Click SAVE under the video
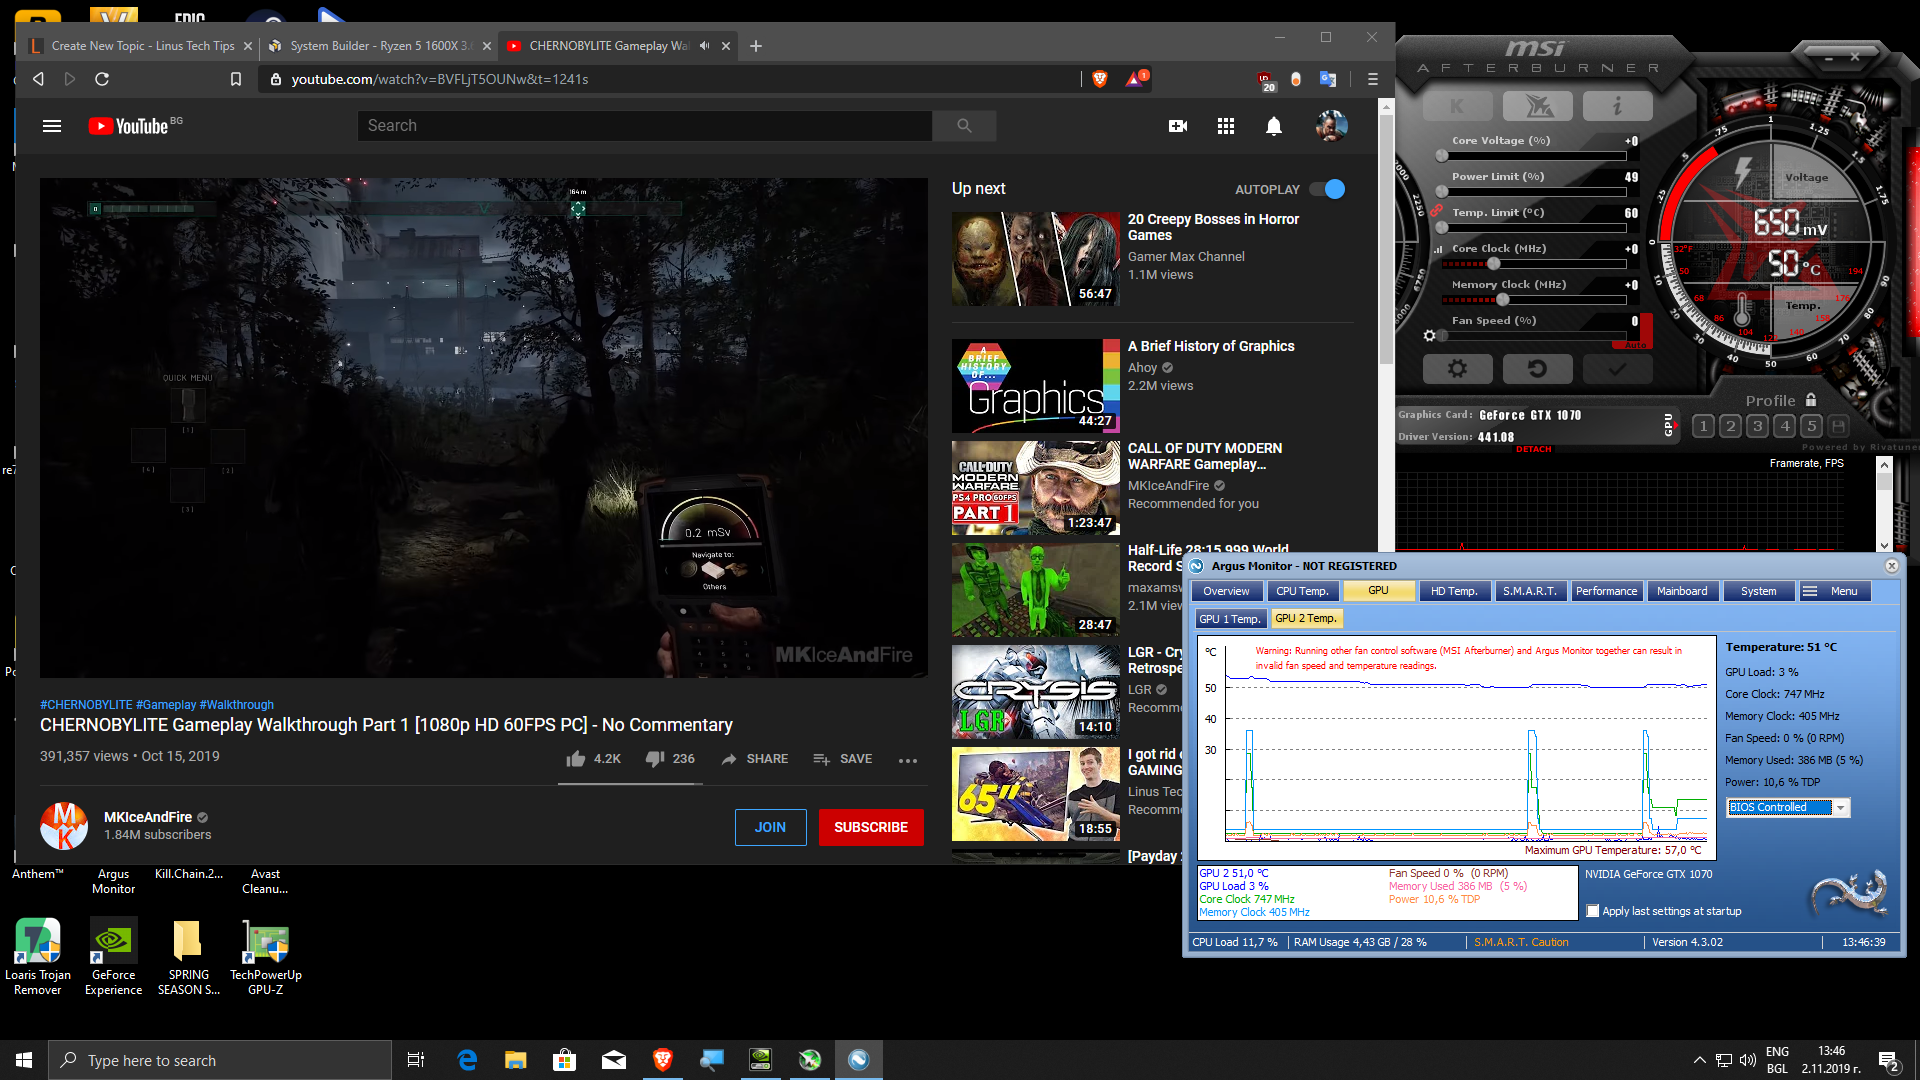1920x1080 pixels. (843, 760)
